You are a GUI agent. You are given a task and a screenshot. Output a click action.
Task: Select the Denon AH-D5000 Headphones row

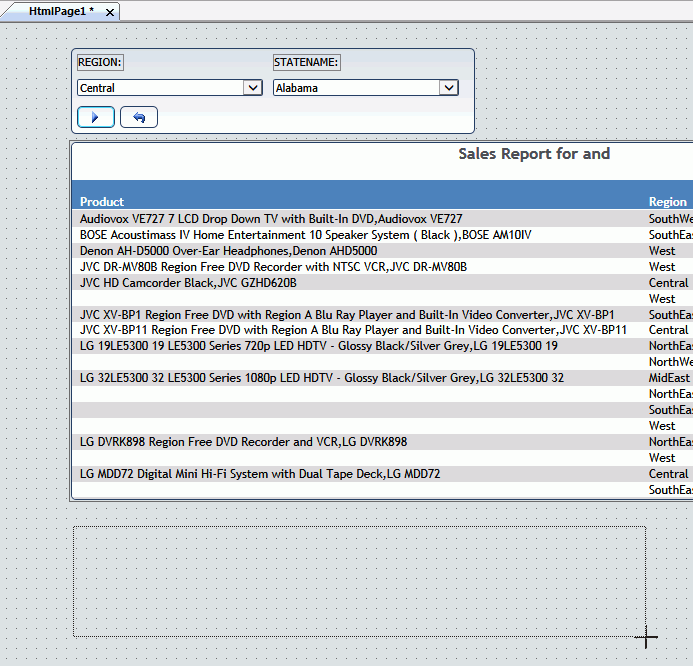[382, 251]
